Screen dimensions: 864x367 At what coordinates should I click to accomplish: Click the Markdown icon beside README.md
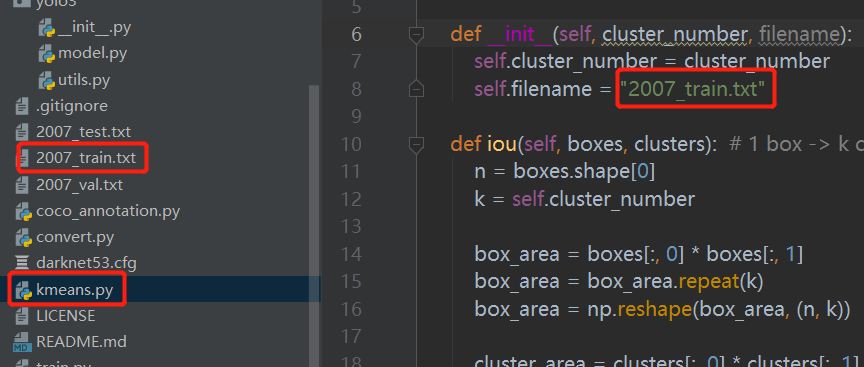[22, 342]
